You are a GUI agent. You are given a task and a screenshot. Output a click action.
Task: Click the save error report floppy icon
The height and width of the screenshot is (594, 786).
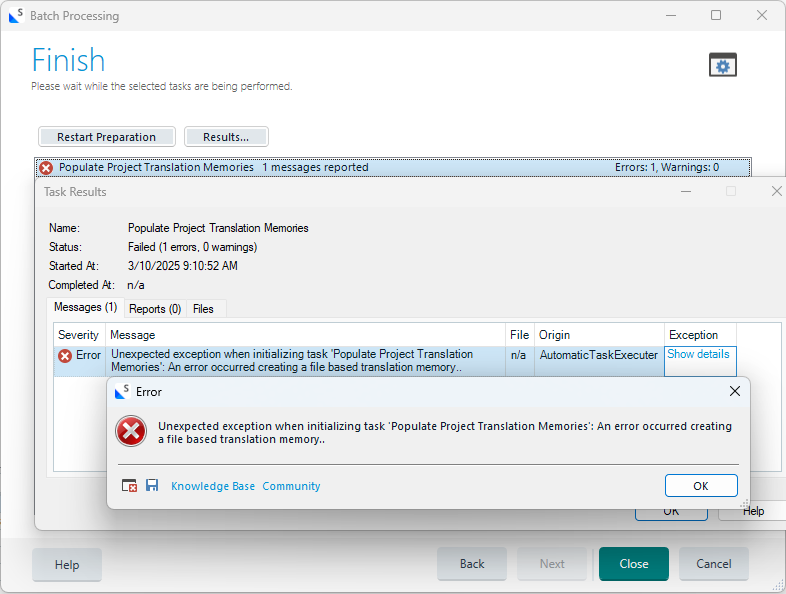[152, 485]
